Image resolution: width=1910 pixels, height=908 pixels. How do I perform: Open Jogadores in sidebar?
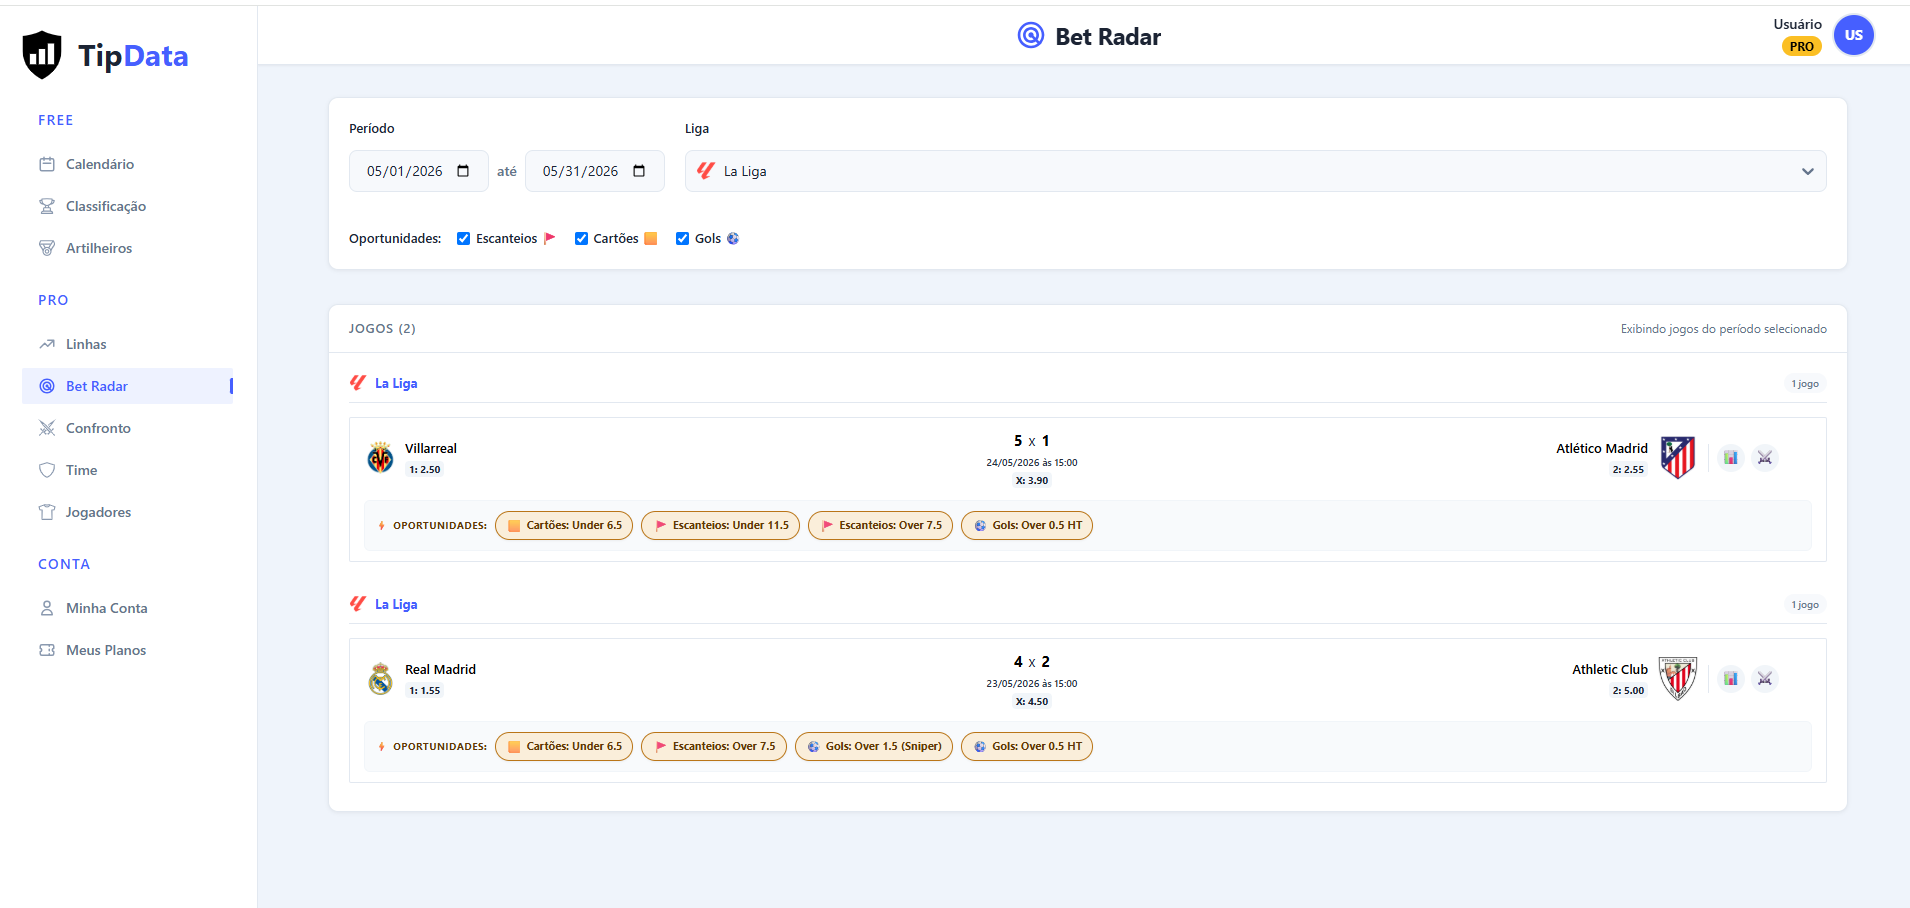[x=127, y=512]
